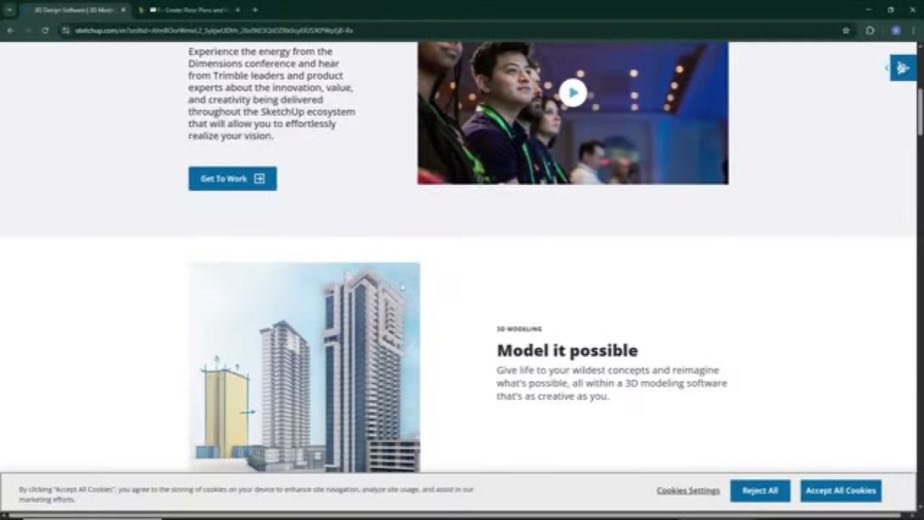Bookmark this page with the star icon

pyautogui.click(x=846, y=30)
